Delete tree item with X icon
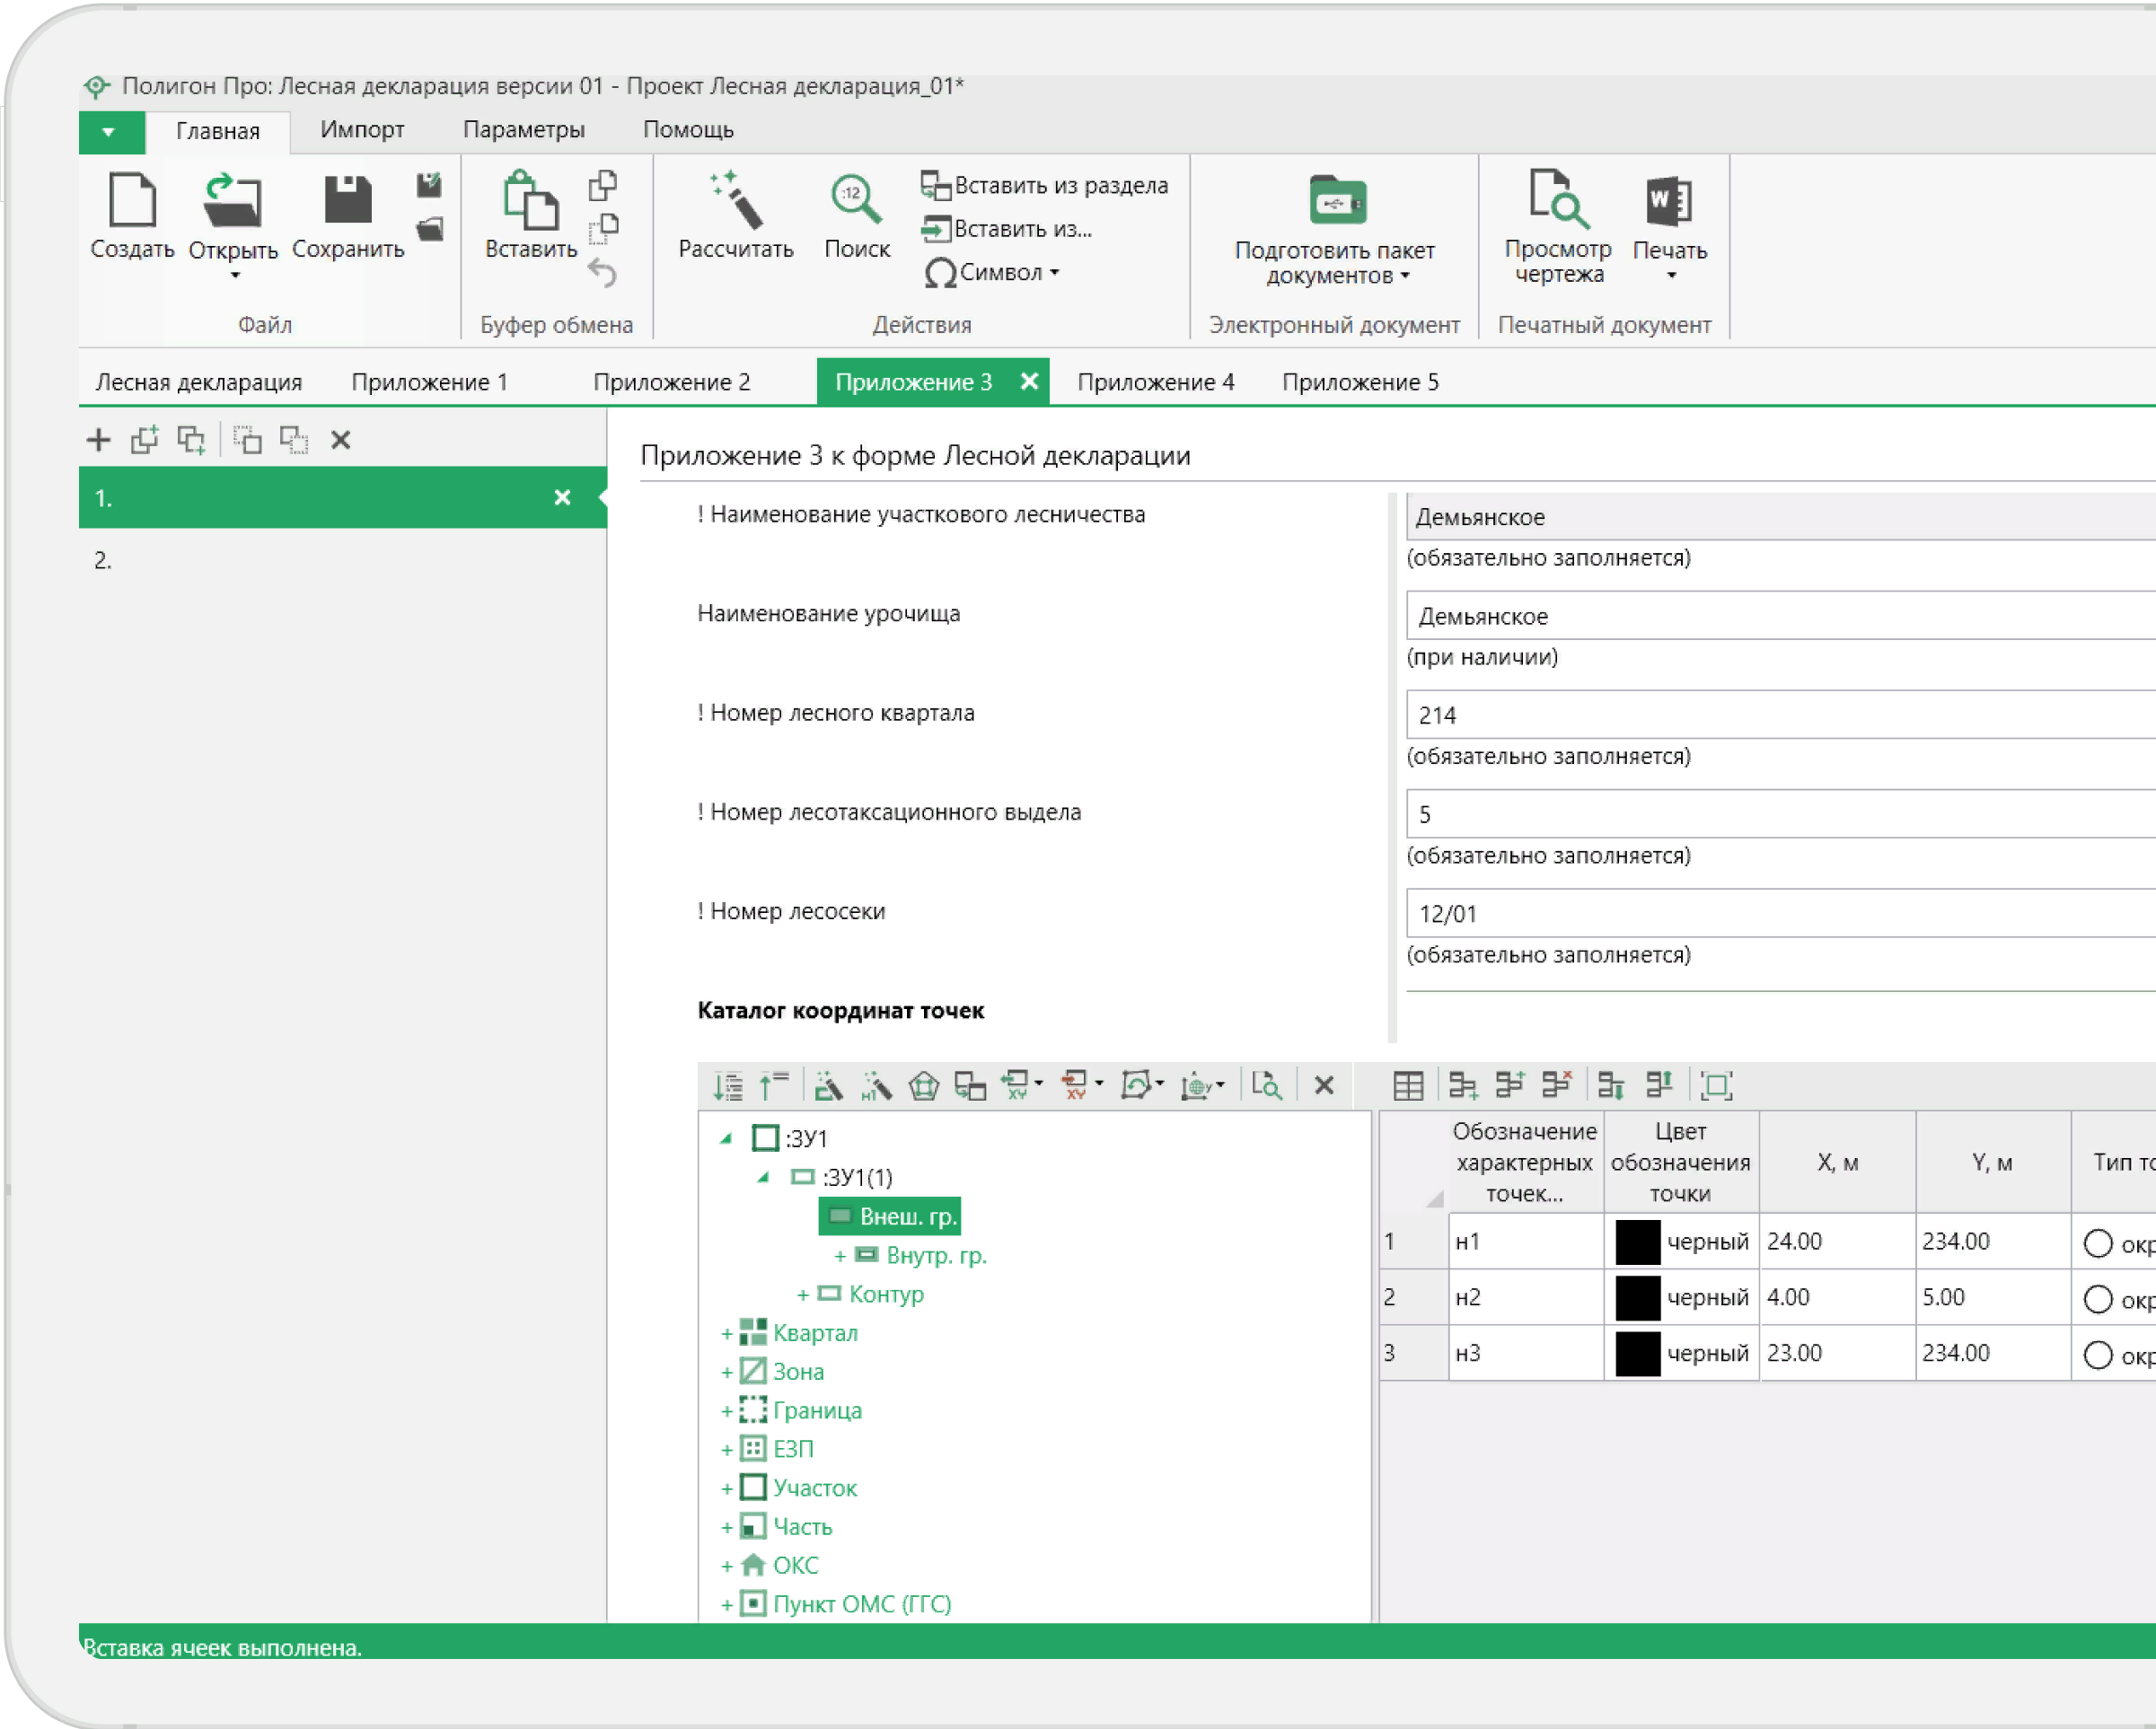Screen dimensions: 2156x1729 pyautogui.click(x=1323, y=1085)
